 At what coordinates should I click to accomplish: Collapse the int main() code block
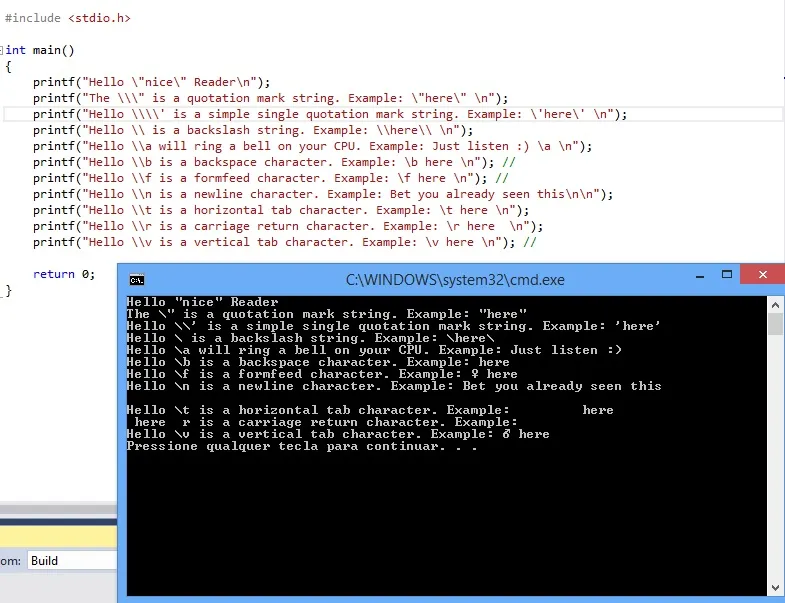(x=2, y=50)
